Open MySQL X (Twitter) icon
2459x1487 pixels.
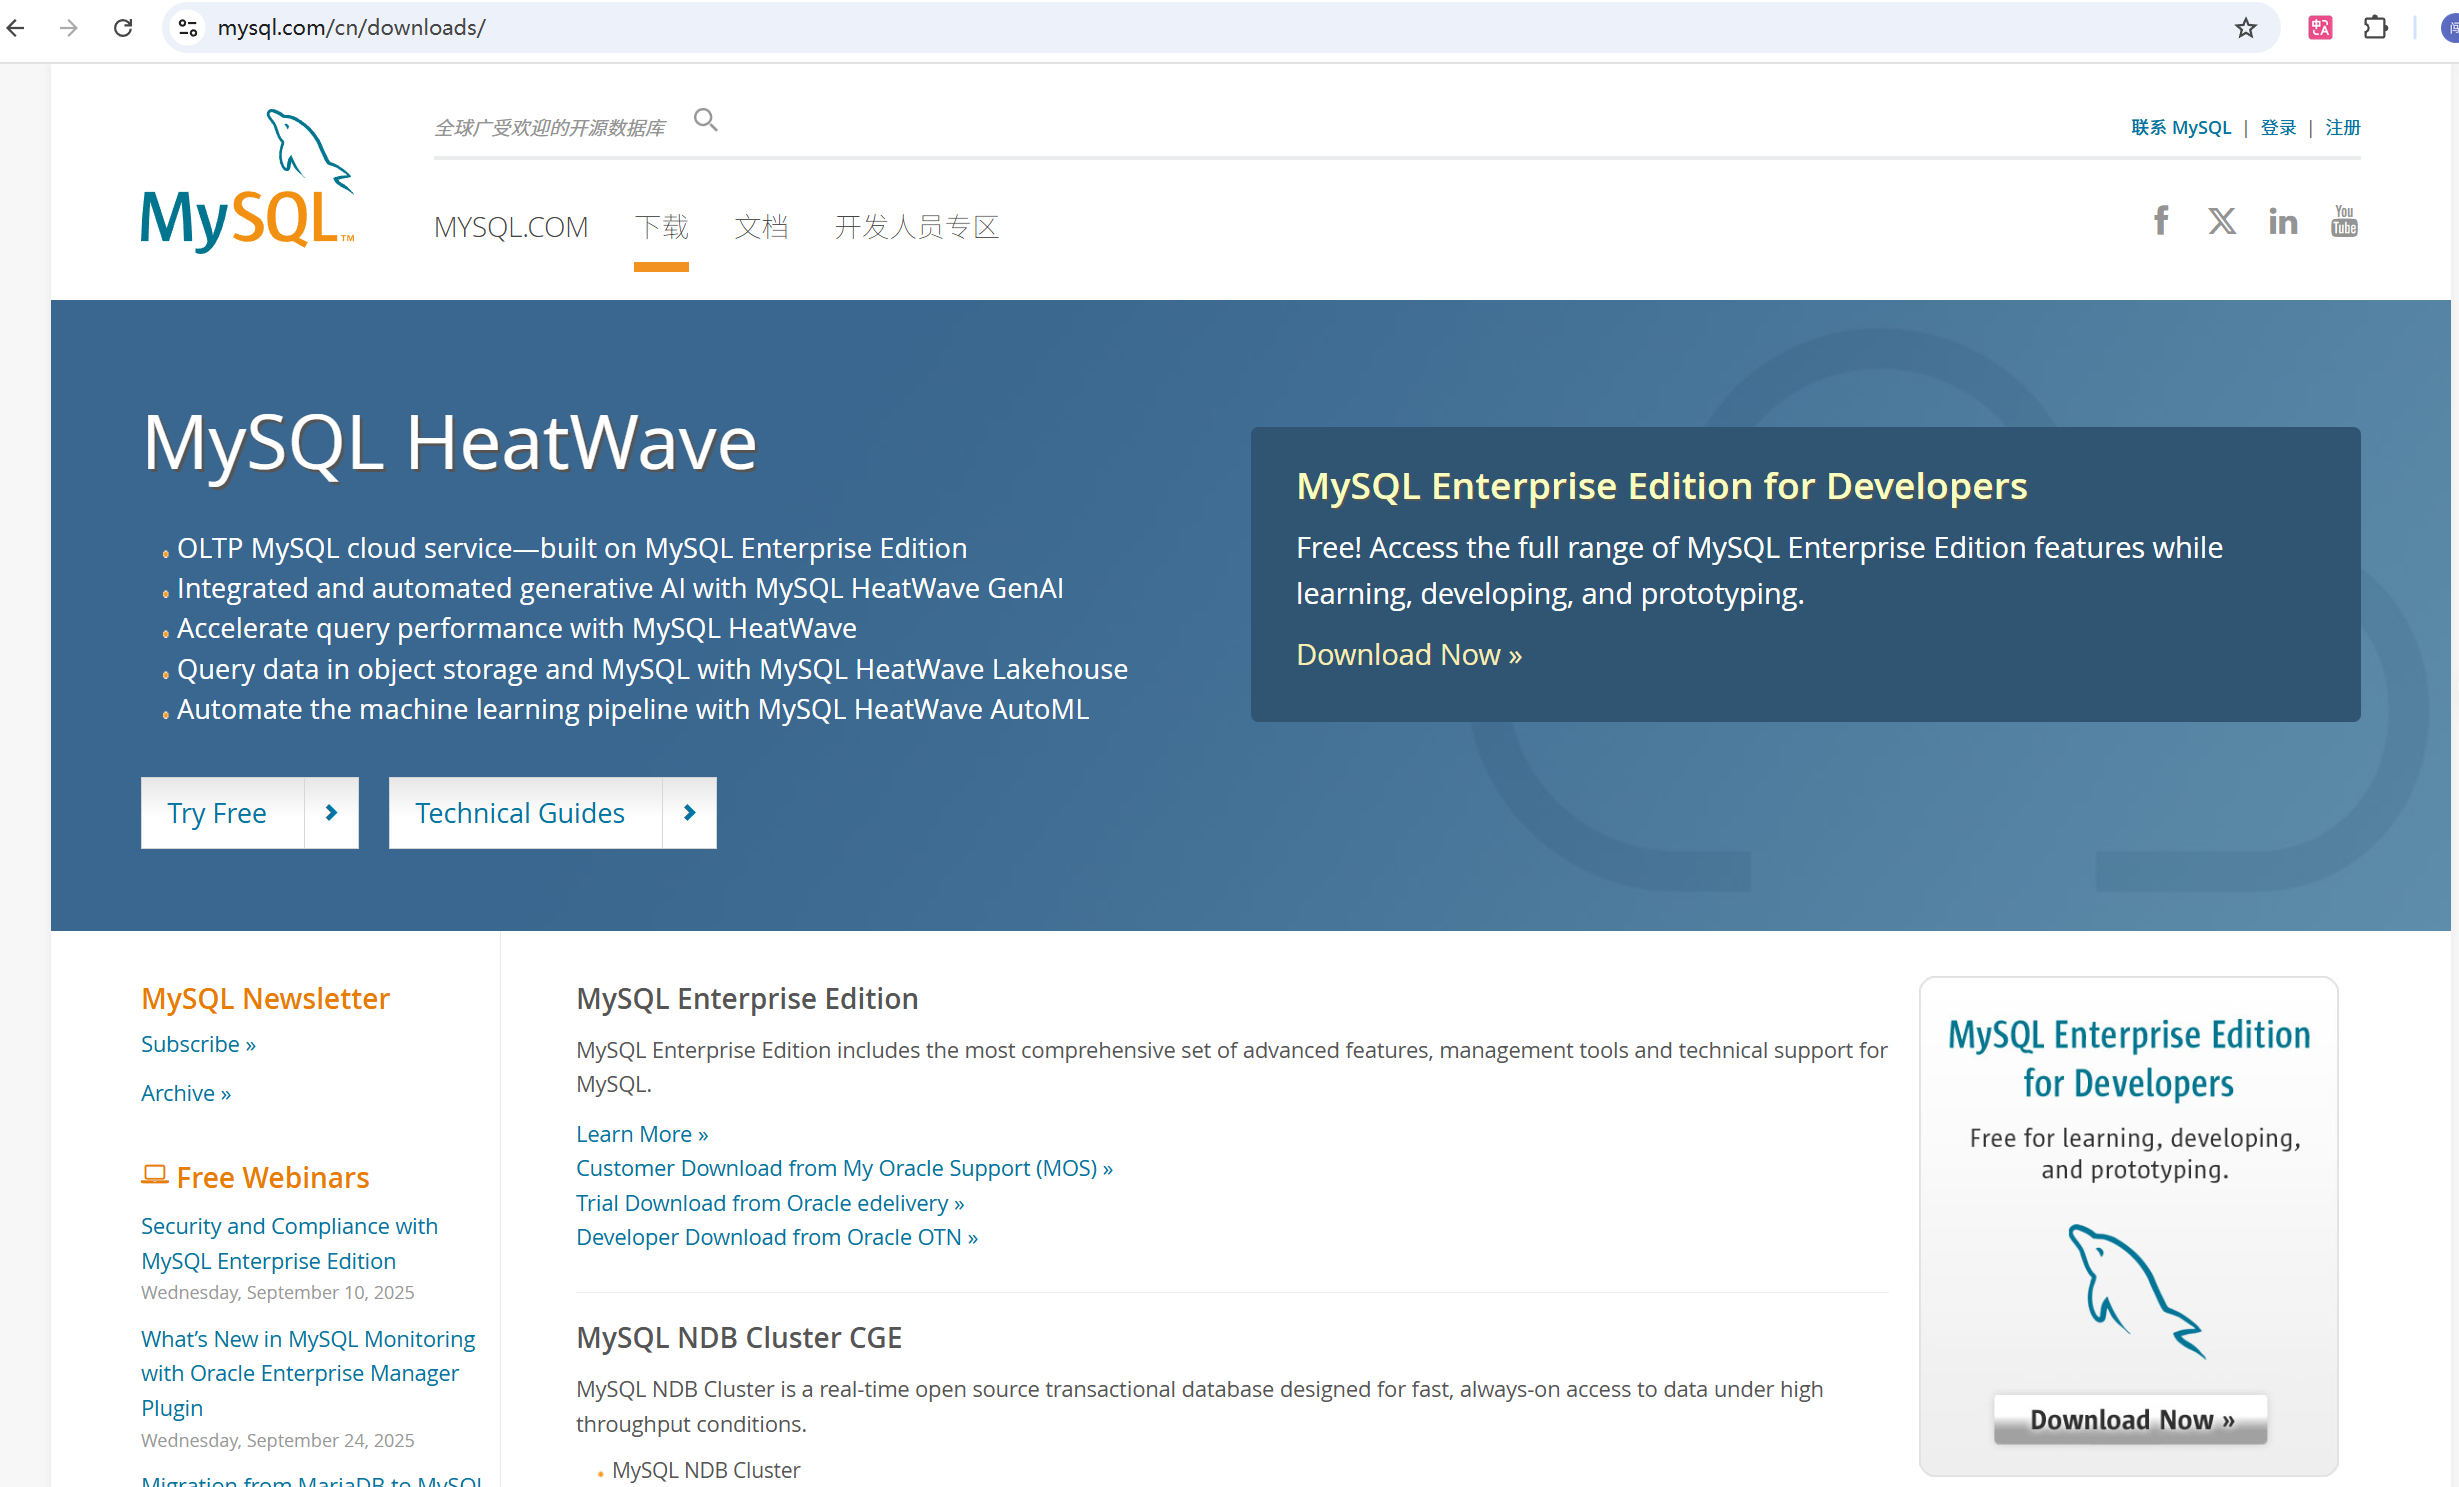tap(2222, 221)
